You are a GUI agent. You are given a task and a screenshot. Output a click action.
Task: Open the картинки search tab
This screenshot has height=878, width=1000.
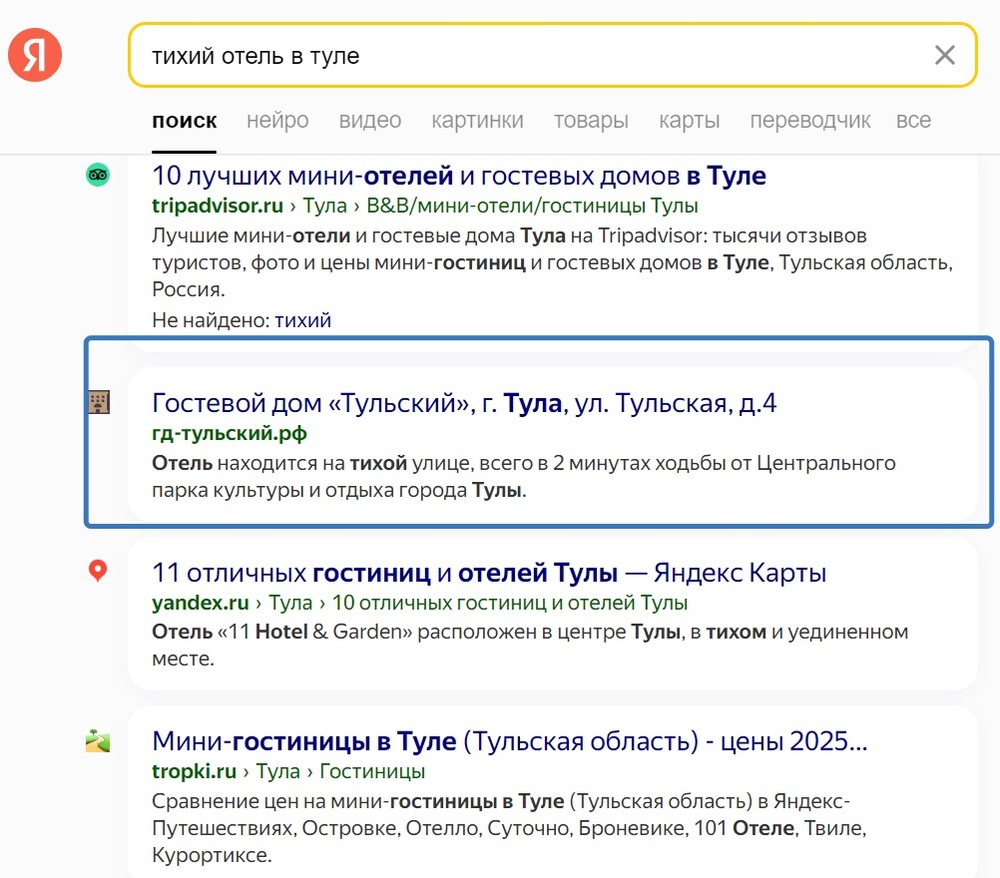point(477,120)
